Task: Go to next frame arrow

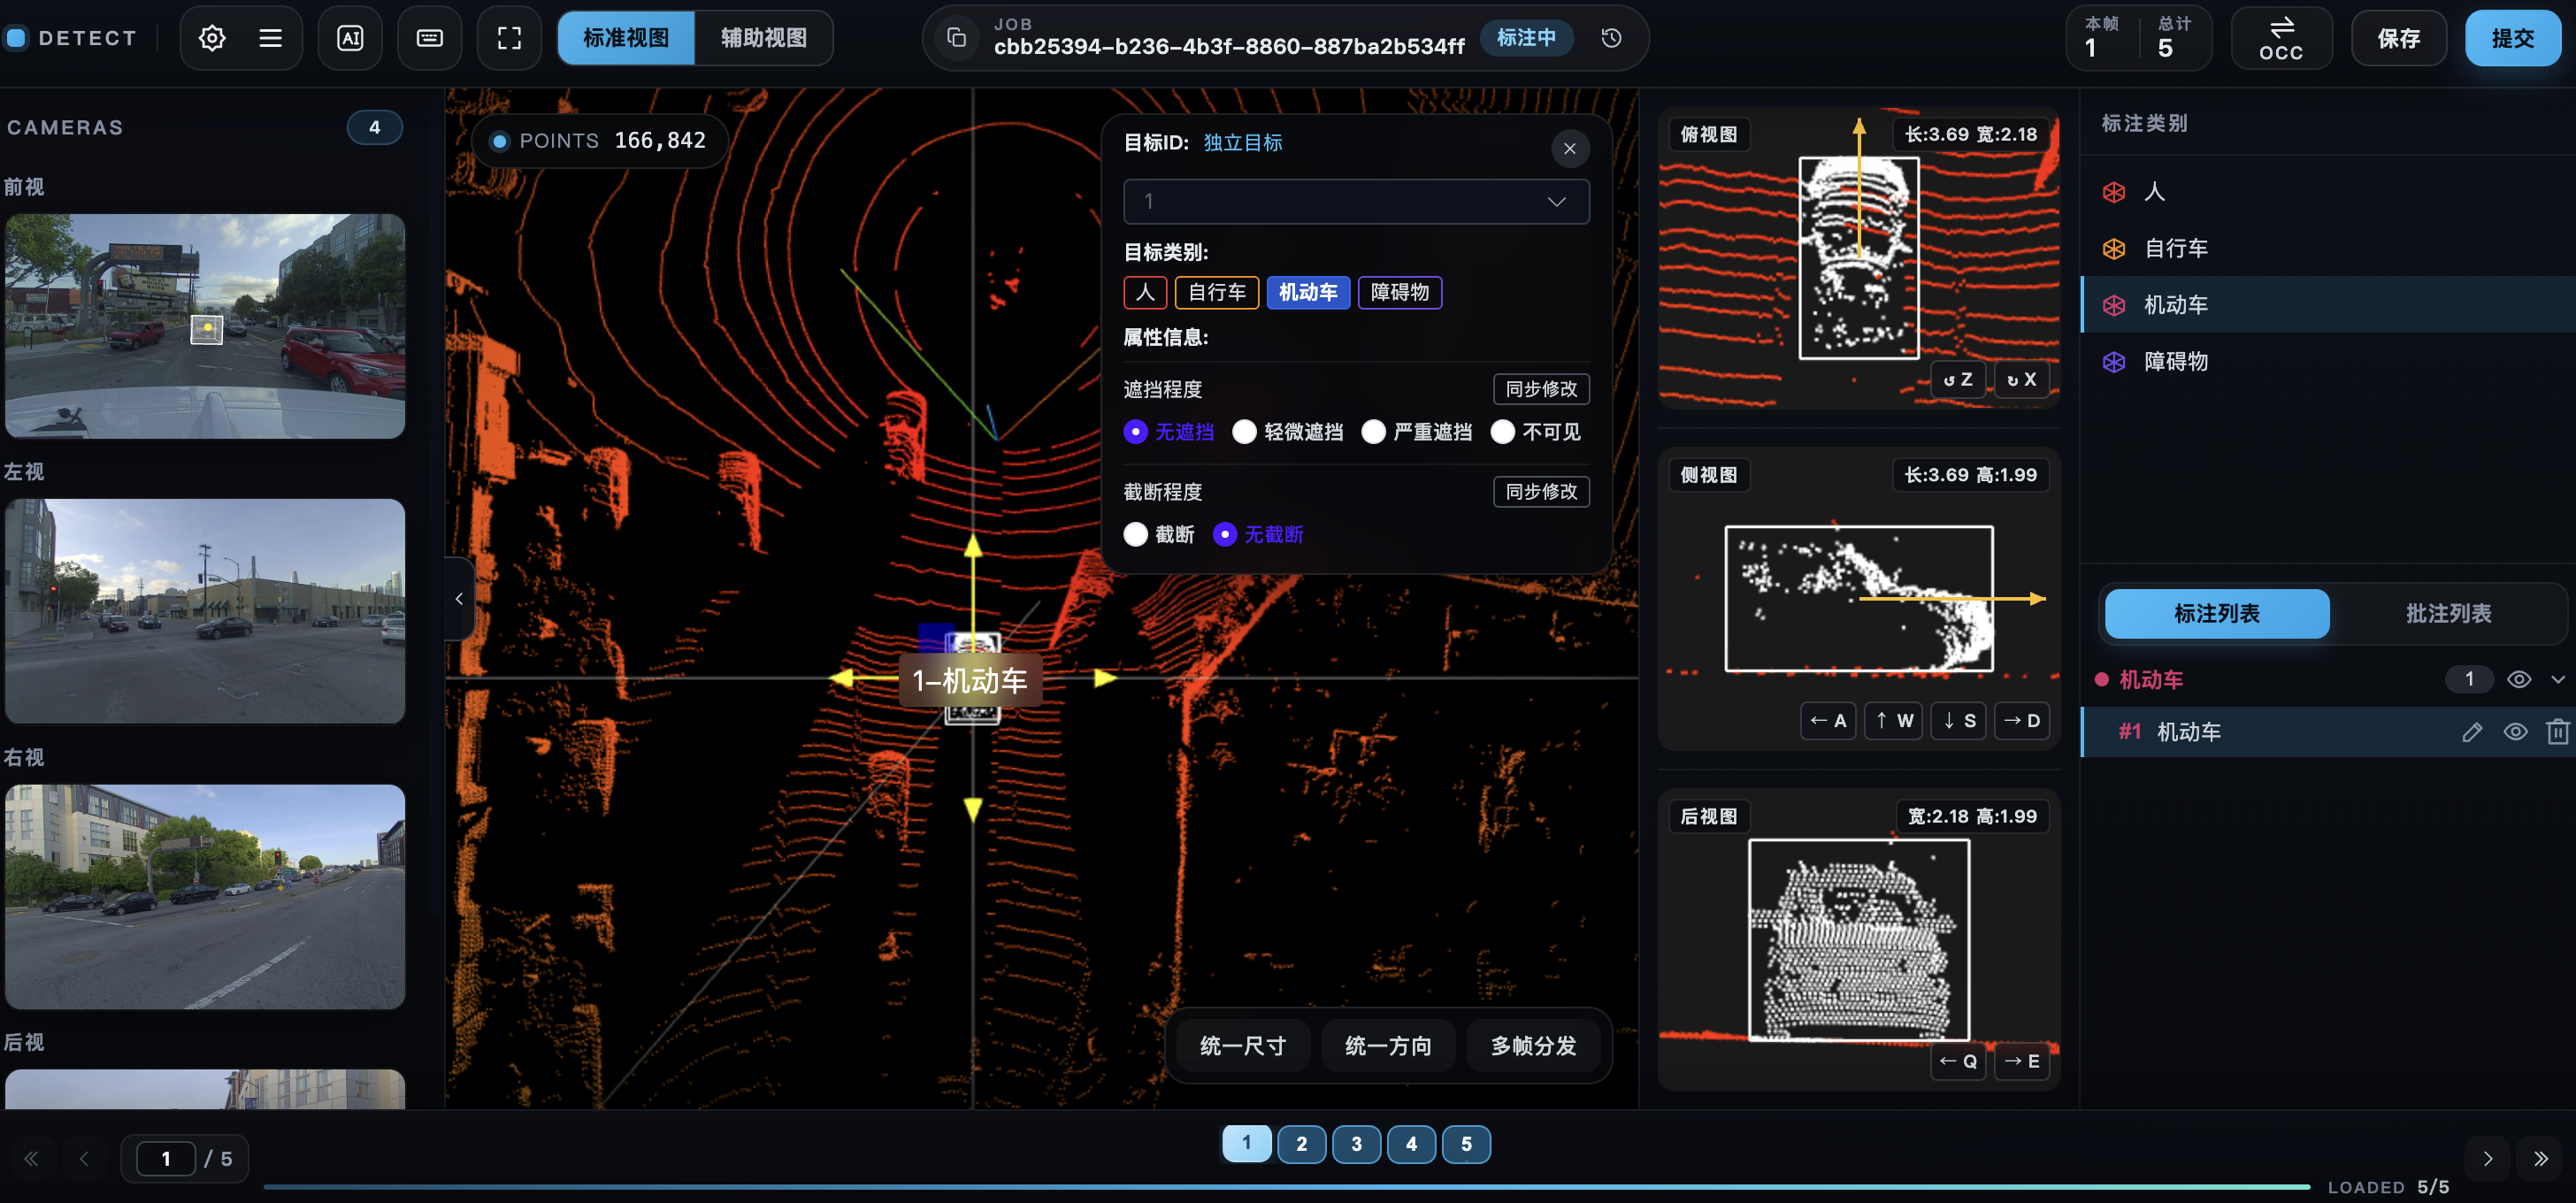Action: [x=2487, y=1159]
